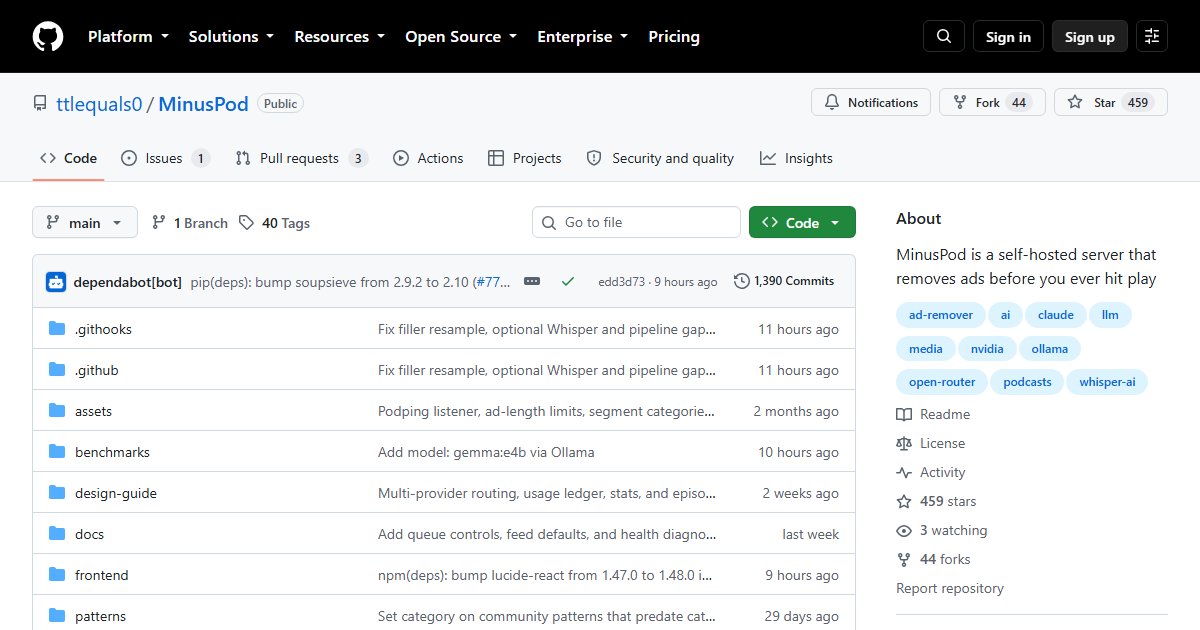Screen dimensions: 1200x630
Task: Open appearance settings icon beside Sign up
Action: tap(1152, 37)
